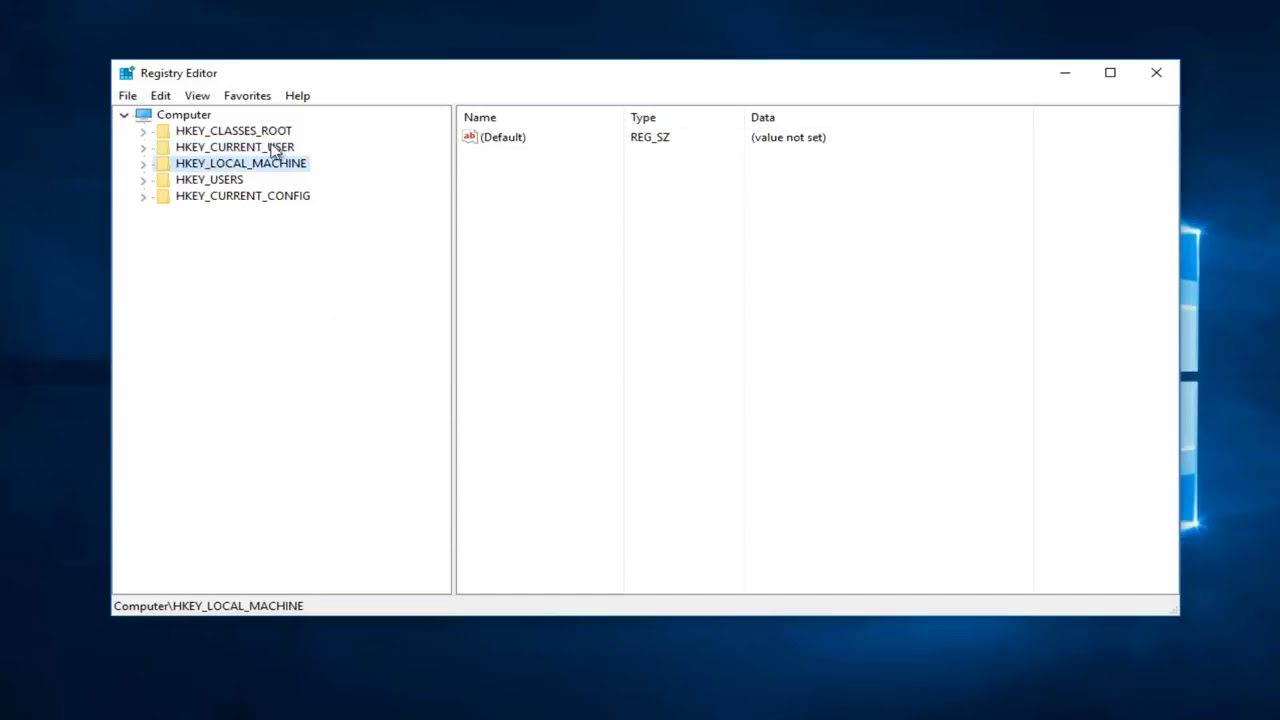This screenshot has width=1280, height=720.
Task: Sort by the Data column header
Action: [888, 117]
